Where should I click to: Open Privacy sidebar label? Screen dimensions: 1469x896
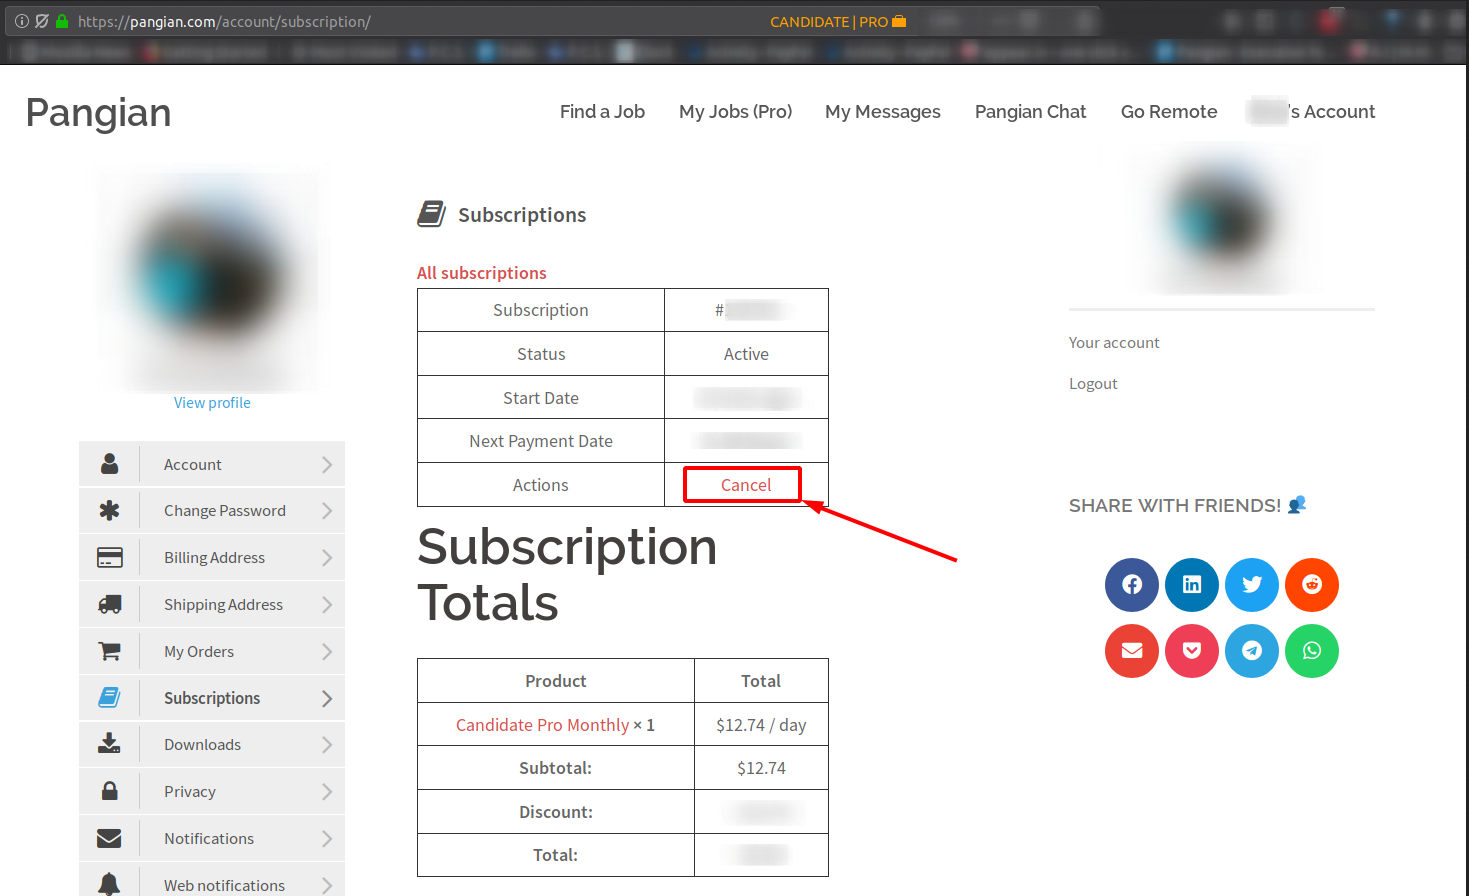point(190,792)
